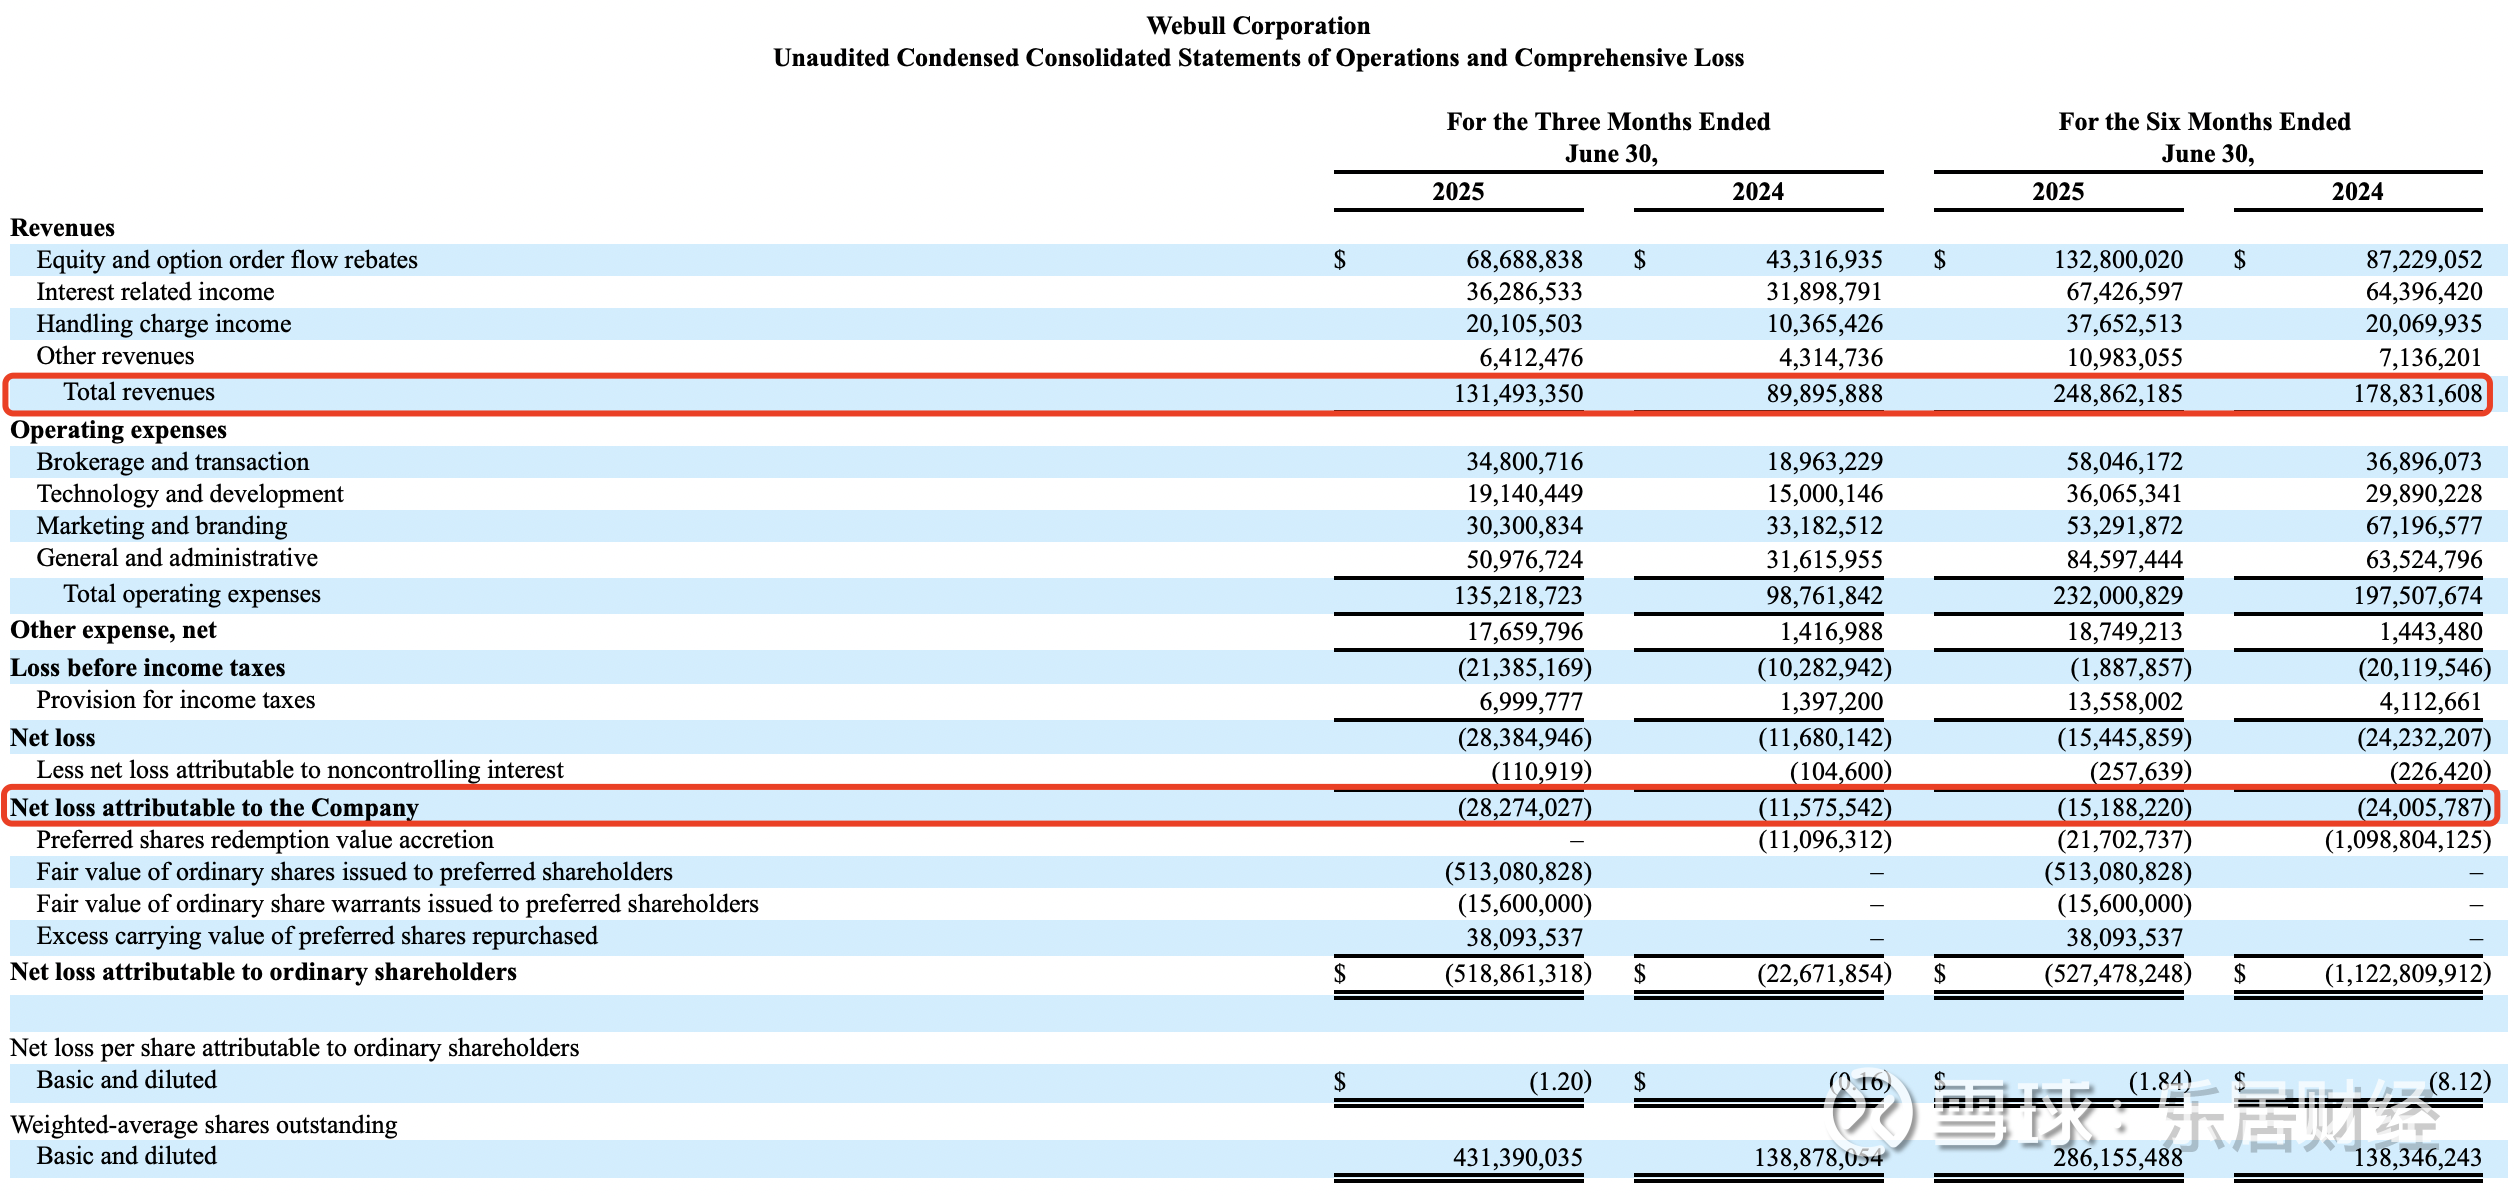Viewport: 2514px width, 1196px height.
Task: Select Provision for income taxes label
Action: pyautogui.click(x=175, y=700)
